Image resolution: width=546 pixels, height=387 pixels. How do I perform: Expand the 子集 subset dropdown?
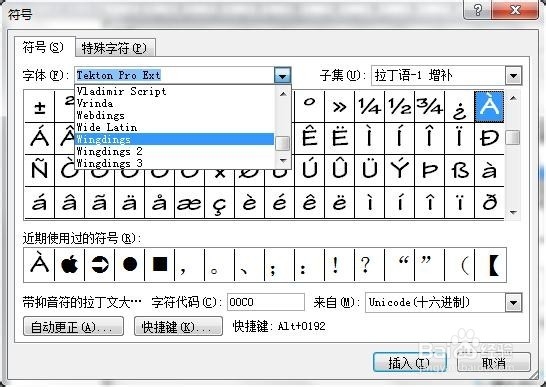point(514,75)
